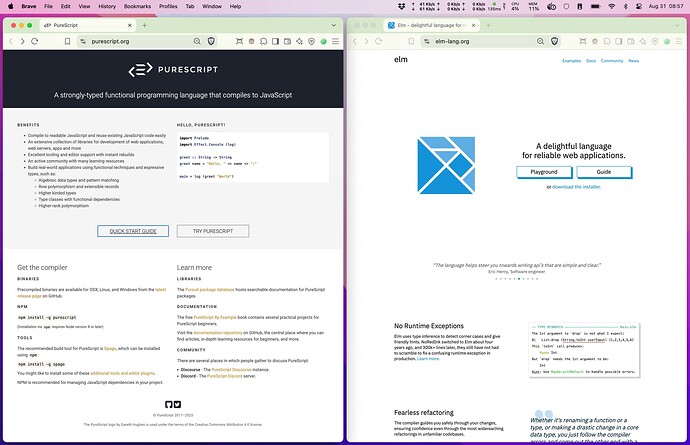Screen dimensions: 690x445
Task: Open the News link on the Elm site
Action: [634, 61]
